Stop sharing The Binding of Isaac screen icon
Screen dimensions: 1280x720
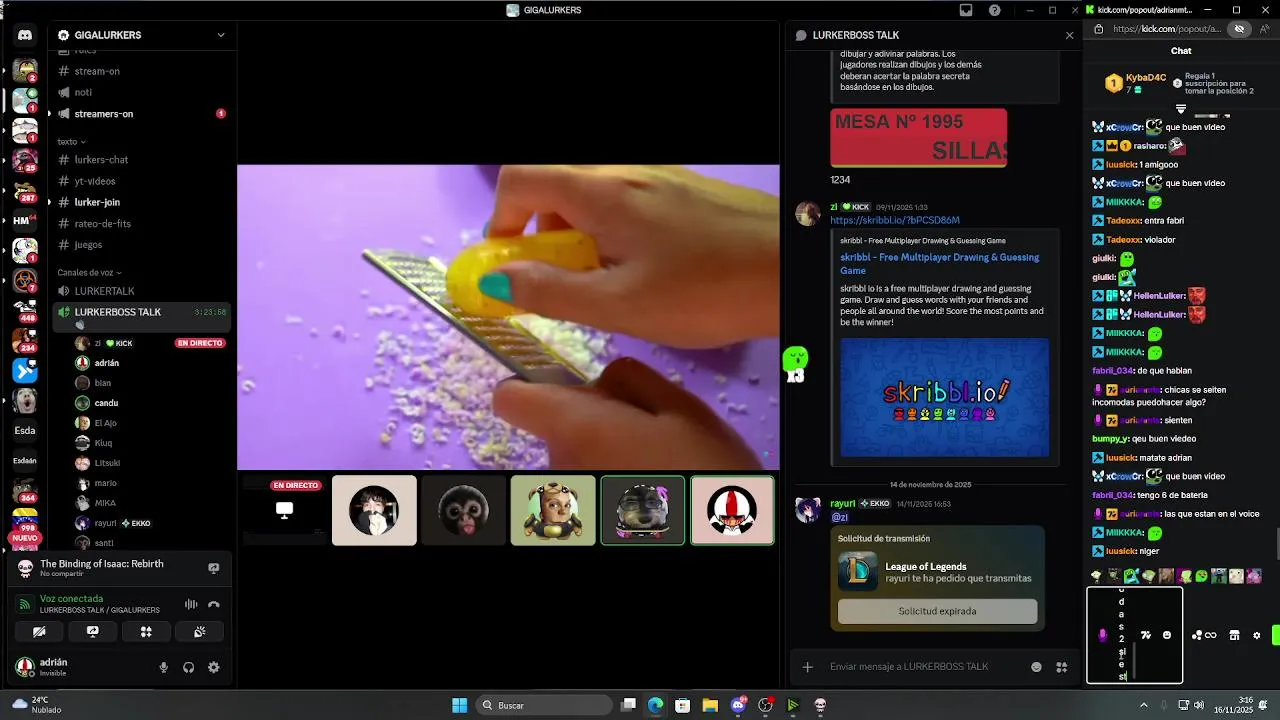pos(213,568)
